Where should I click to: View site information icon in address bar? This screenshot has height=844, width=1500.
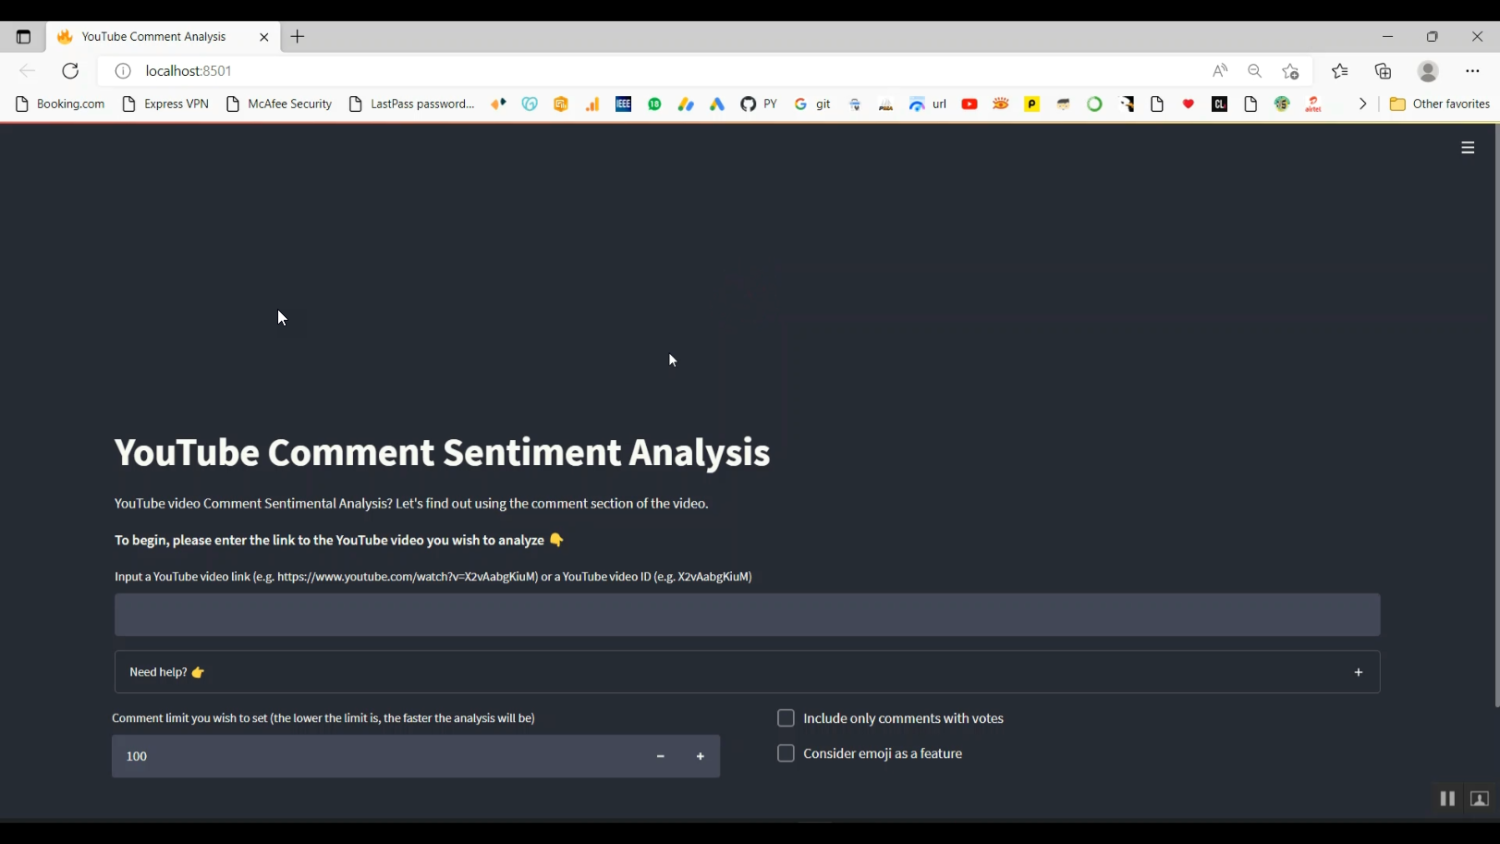pyautogui.click(x=123, y=71)
